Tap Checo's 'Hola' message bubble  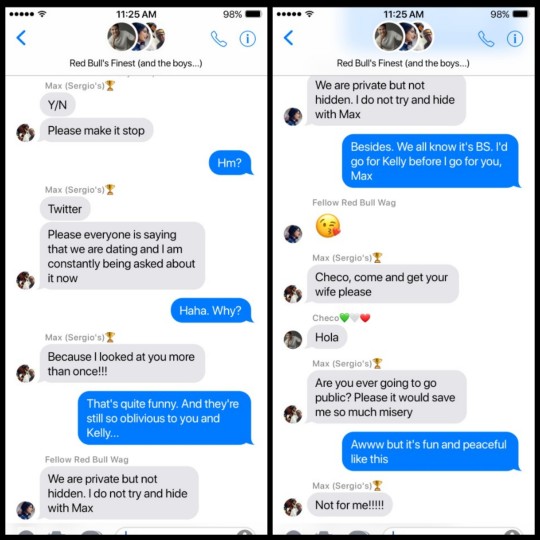[x=327, y=337]
